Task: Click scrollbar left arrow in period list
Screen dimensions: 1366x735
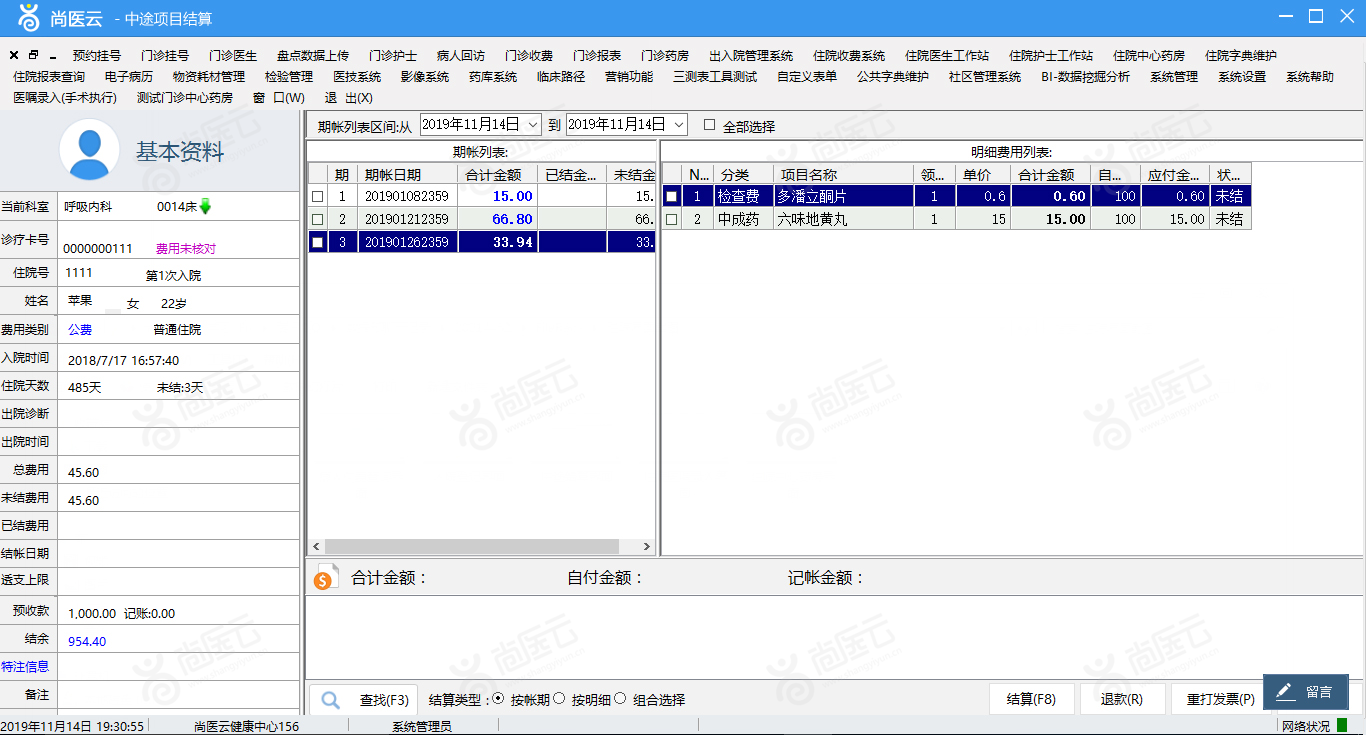Action: click(x=316, y=547)
